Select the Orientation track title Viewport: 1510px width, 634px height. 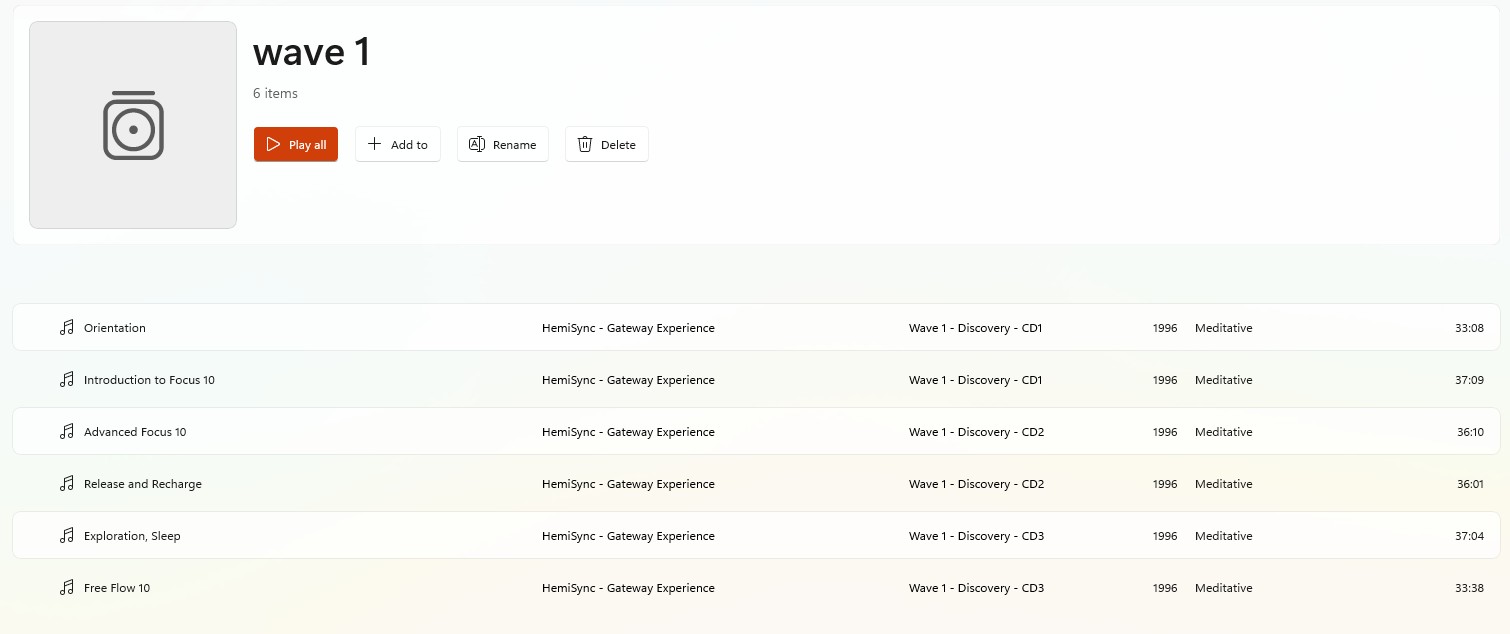click(115, 328)
